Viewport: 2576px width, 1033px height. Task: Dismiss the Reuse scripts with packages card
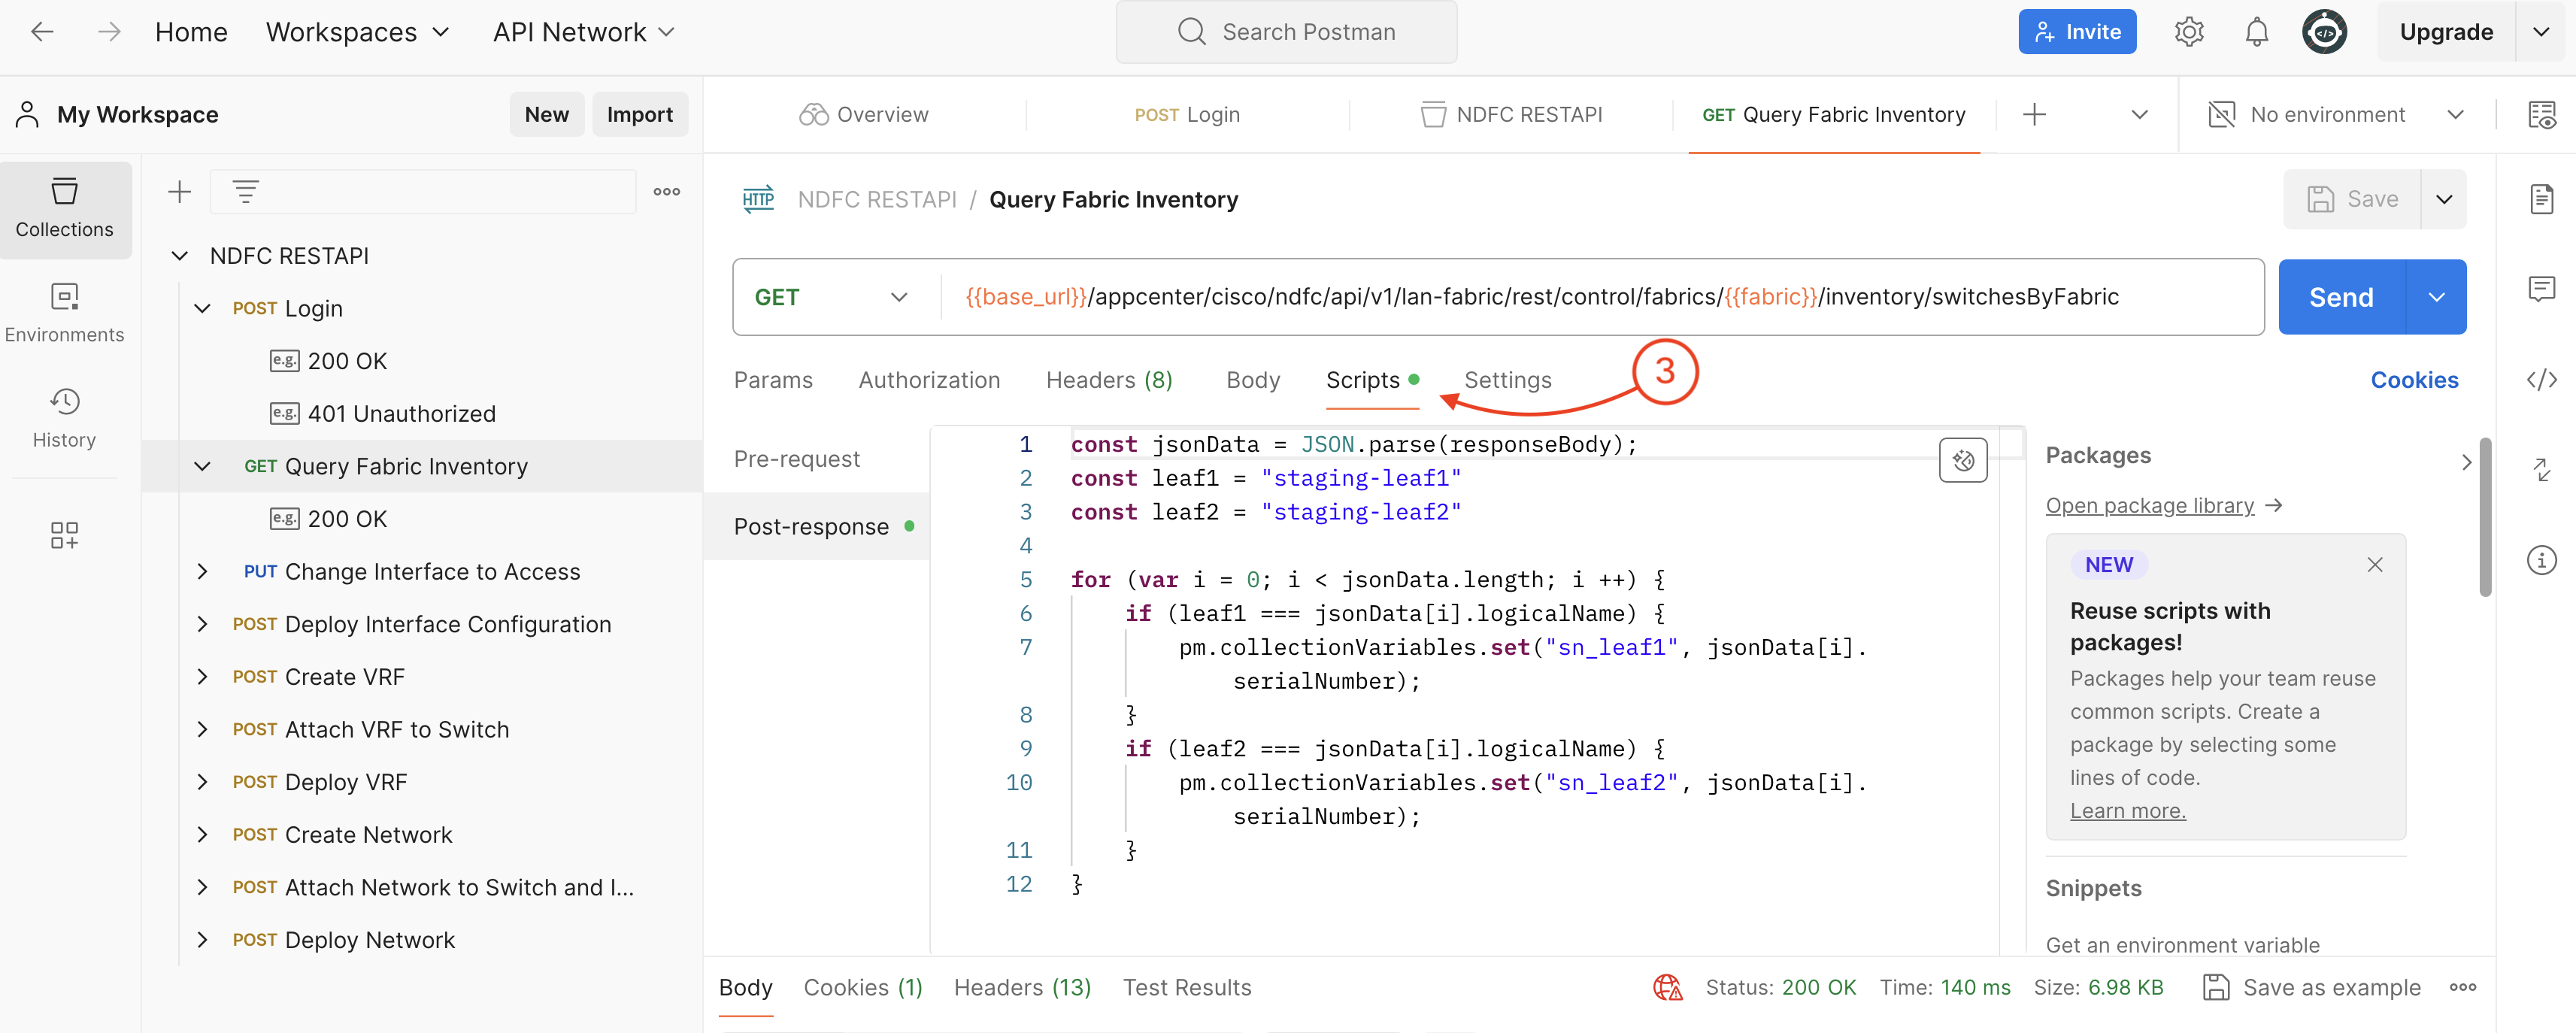(x=2375, y=564)
